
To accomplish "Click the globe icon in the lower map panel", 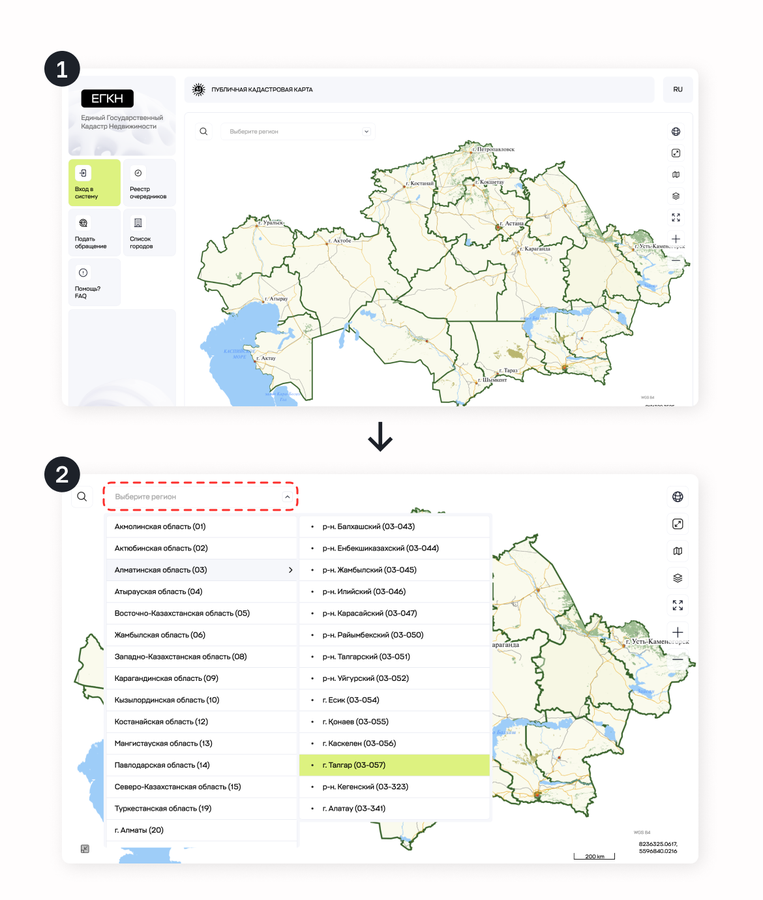I will [x=677, y=497].
